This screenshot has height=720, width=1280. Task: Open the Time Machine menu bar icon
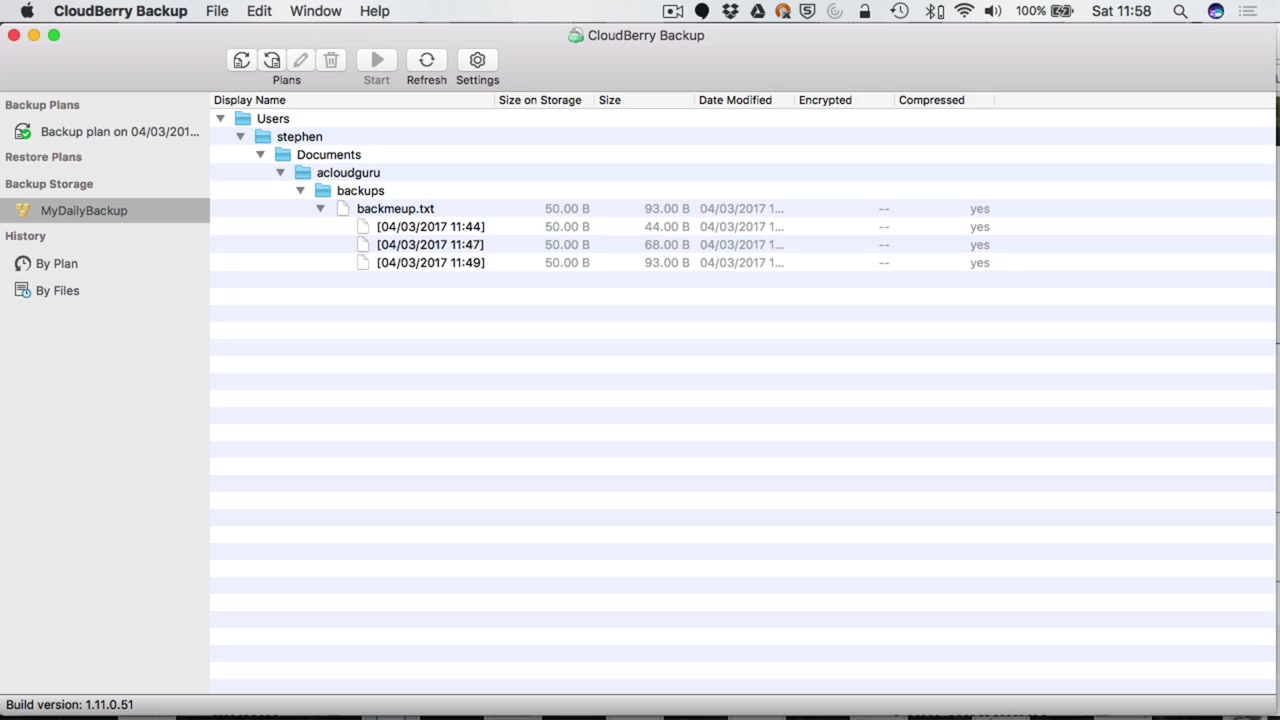899,11
